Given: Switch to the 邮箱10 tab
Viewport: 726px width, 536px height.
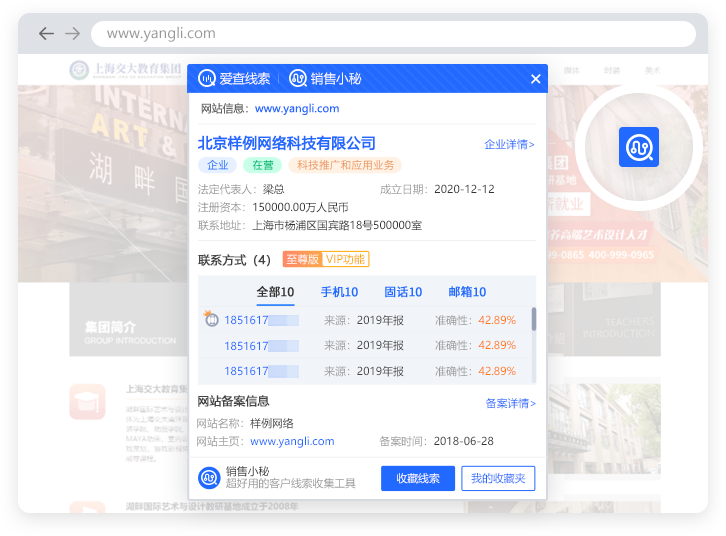Looking at the screenshot, I should click(467, 292).
